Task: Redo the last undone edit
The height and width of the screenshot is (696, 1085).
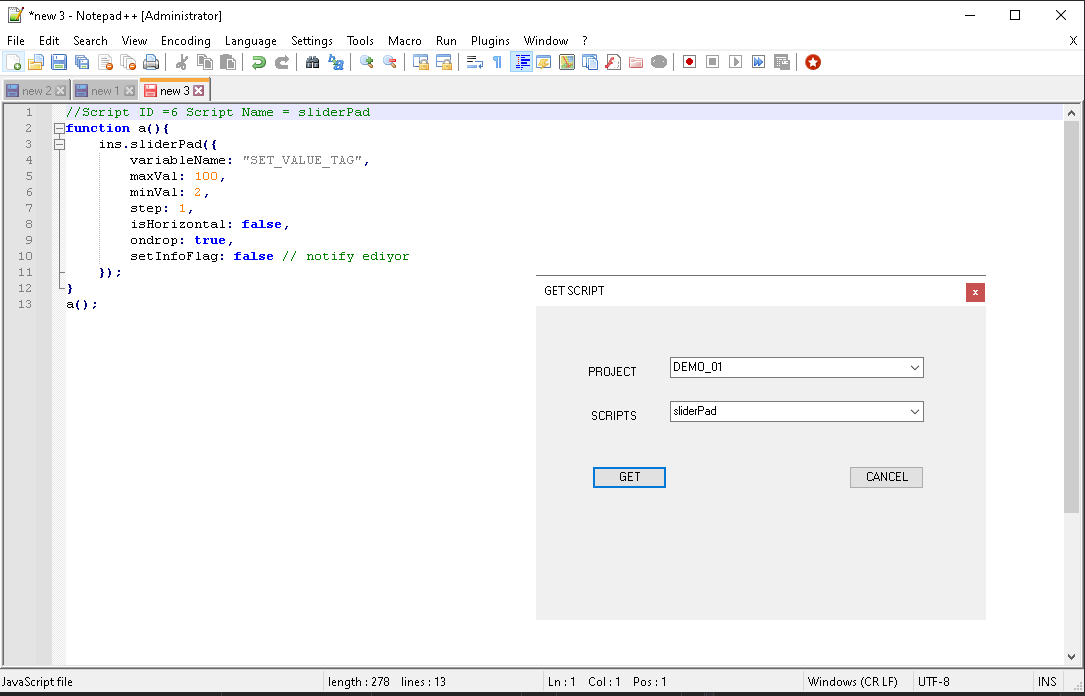Action: 282,62
